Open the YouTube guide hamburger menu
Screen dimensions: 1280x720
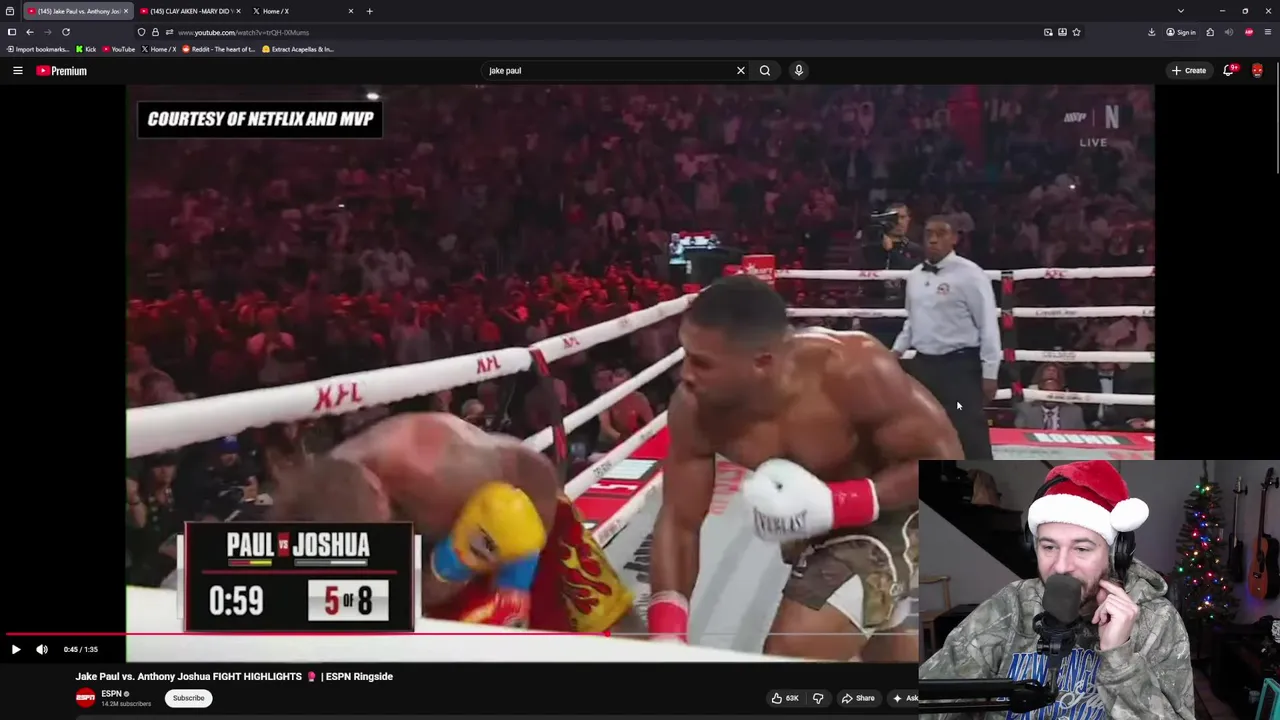17,70
